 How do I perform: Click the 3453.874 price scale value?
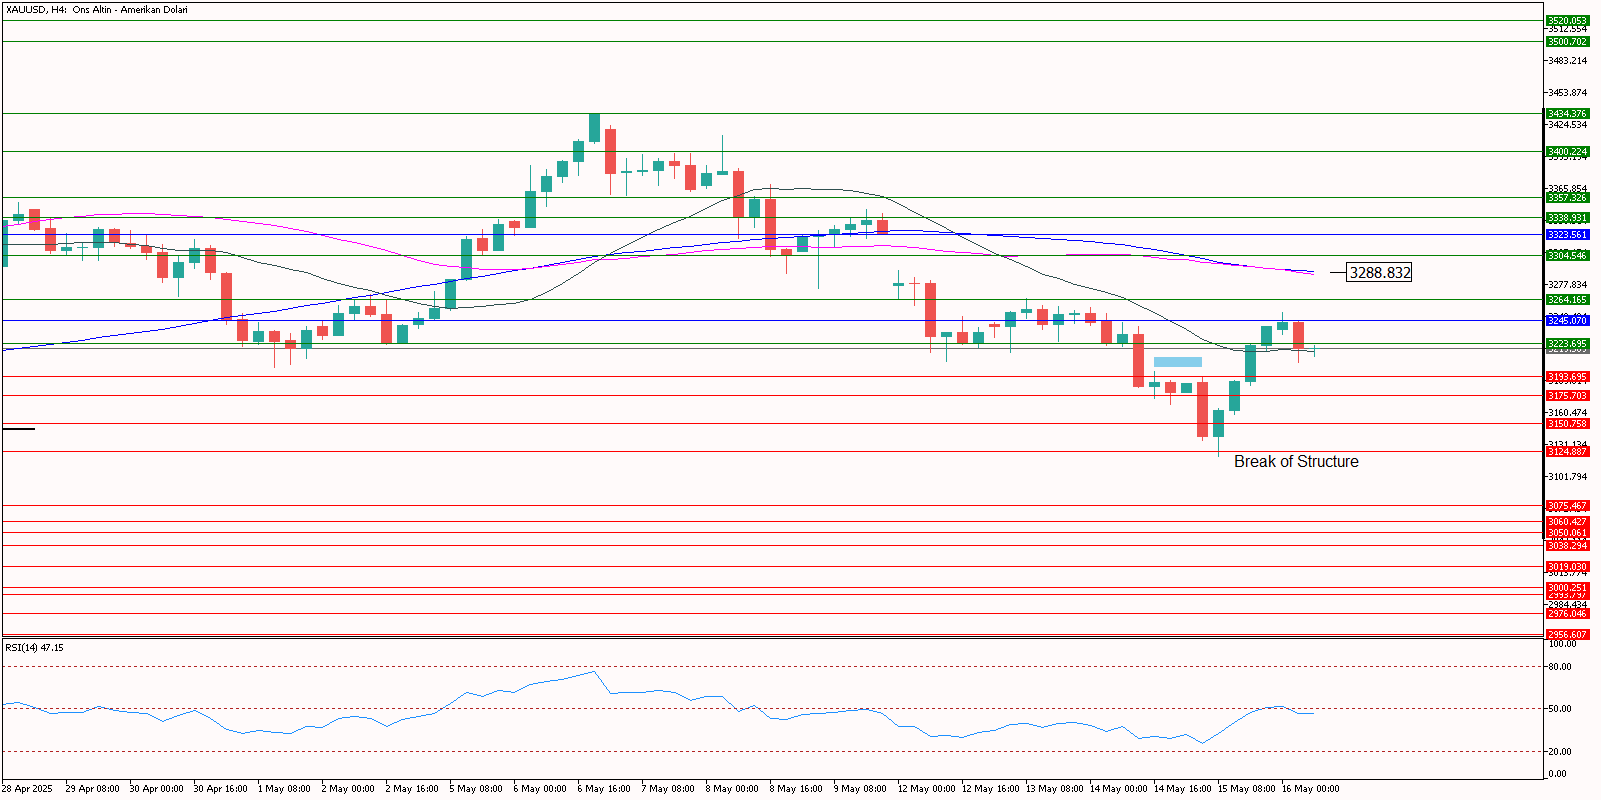[1567, 92]
